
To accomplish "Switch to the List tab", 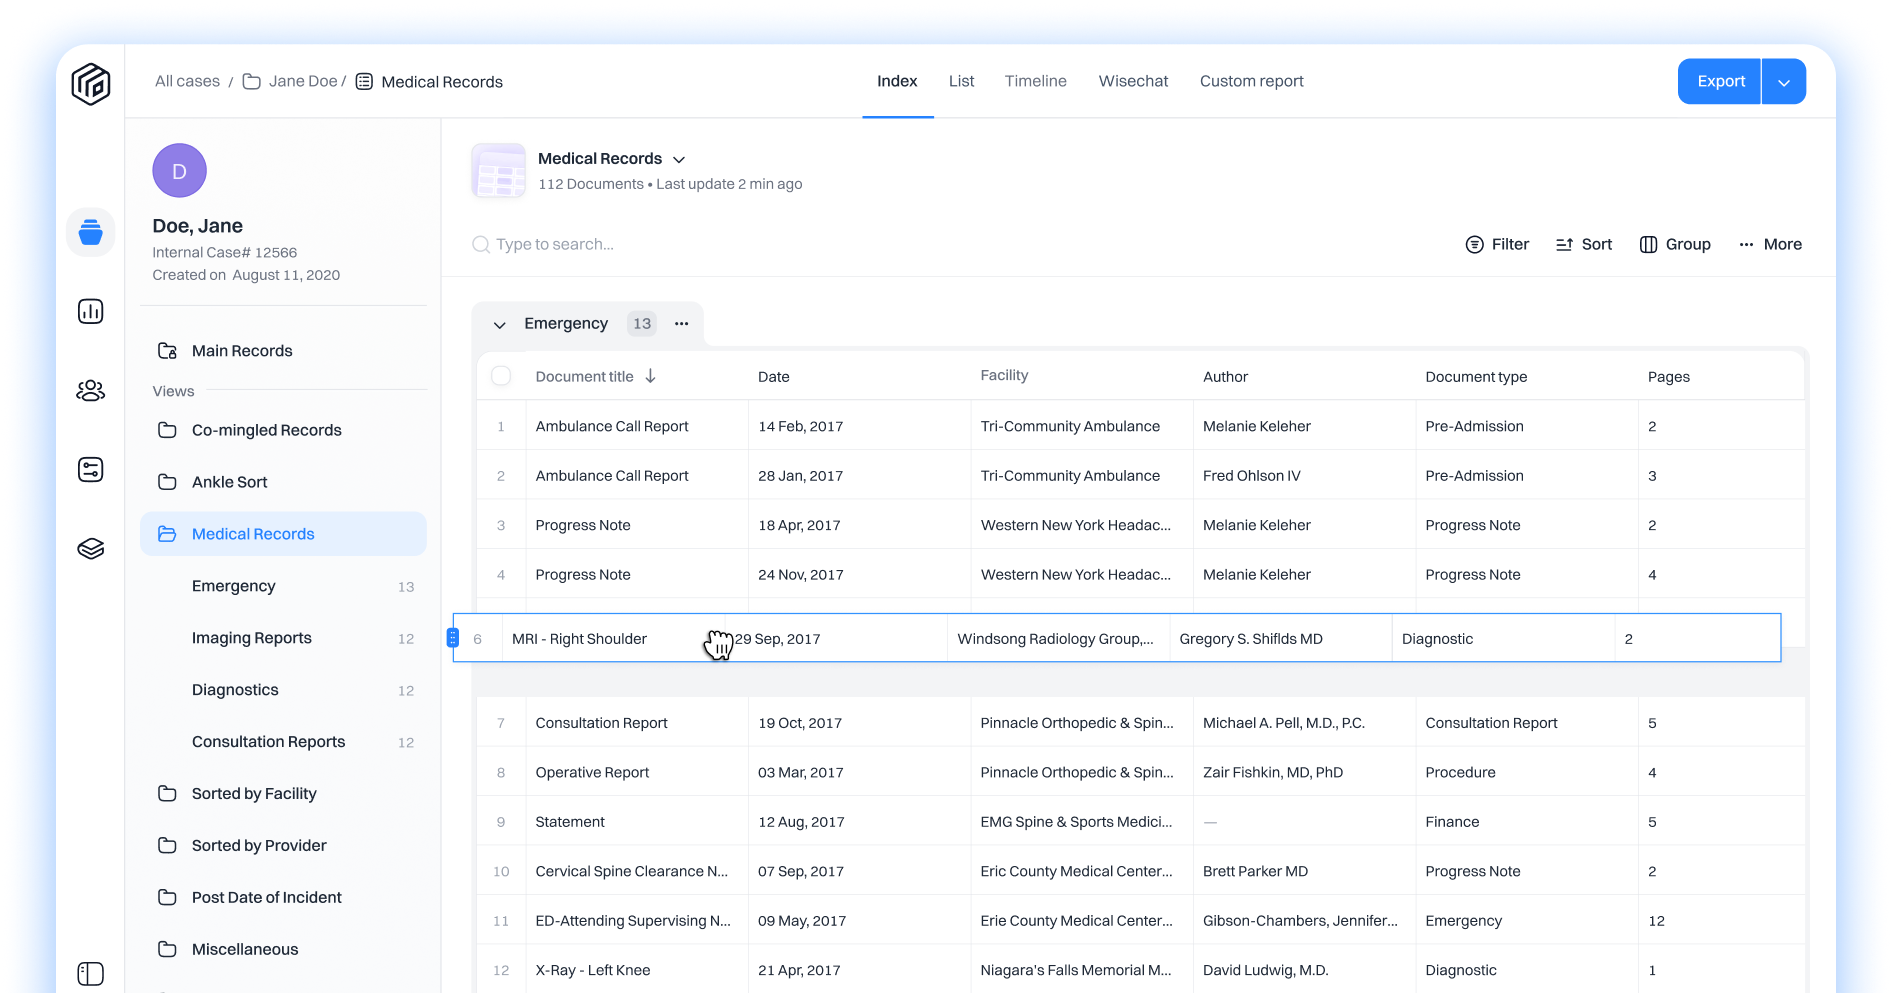I will (961, 81).
